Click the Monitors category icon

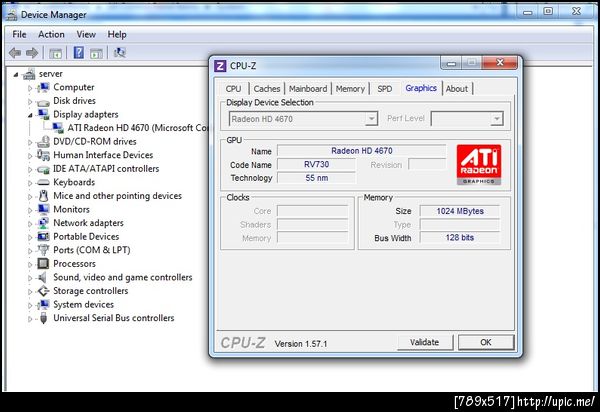click(43, 209)
